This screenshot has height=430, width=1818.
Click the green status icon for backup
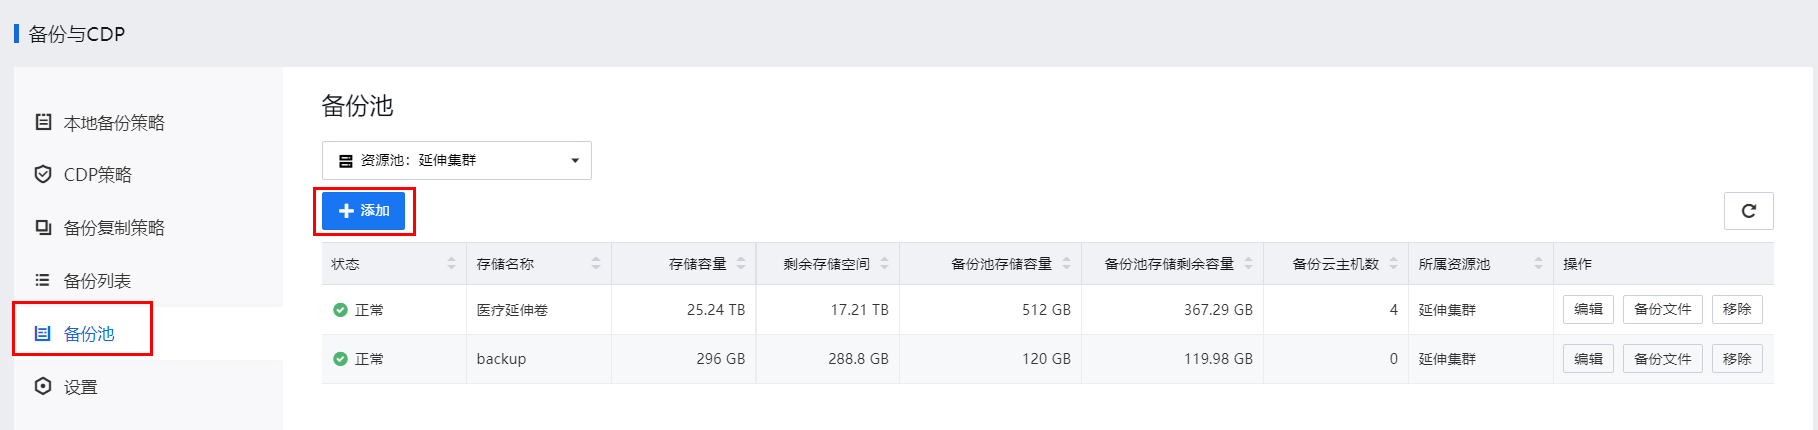click(x=340, y=359)
